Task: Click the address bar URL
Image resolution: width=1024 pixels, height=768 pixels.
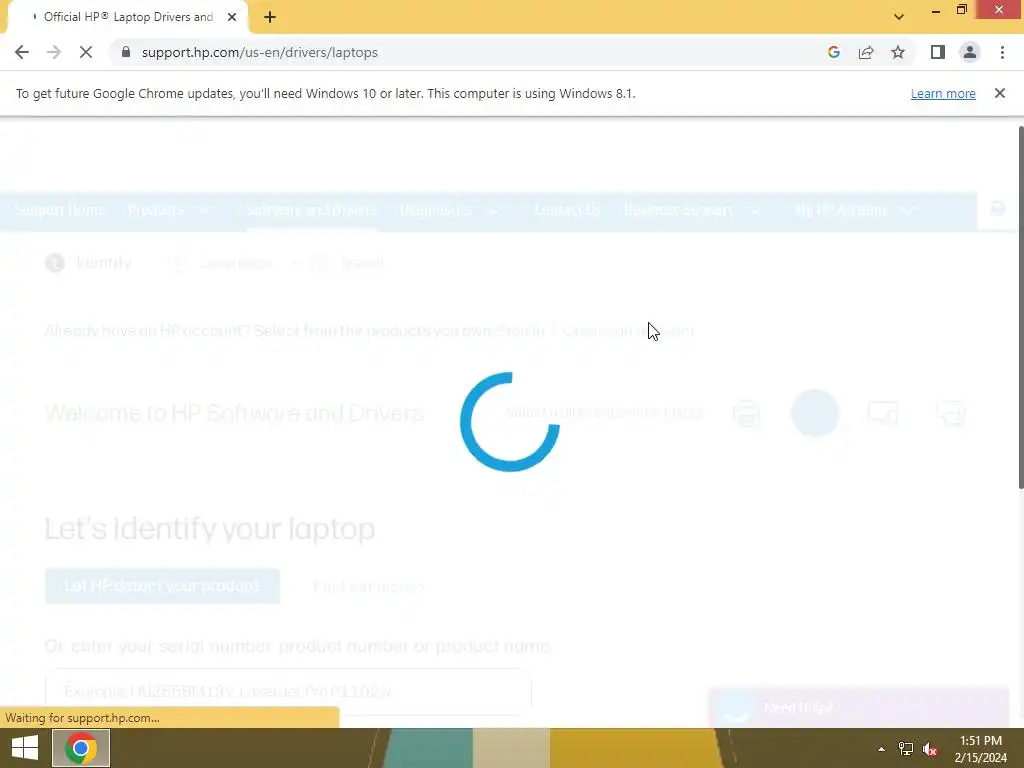Action: pos(260,52)
